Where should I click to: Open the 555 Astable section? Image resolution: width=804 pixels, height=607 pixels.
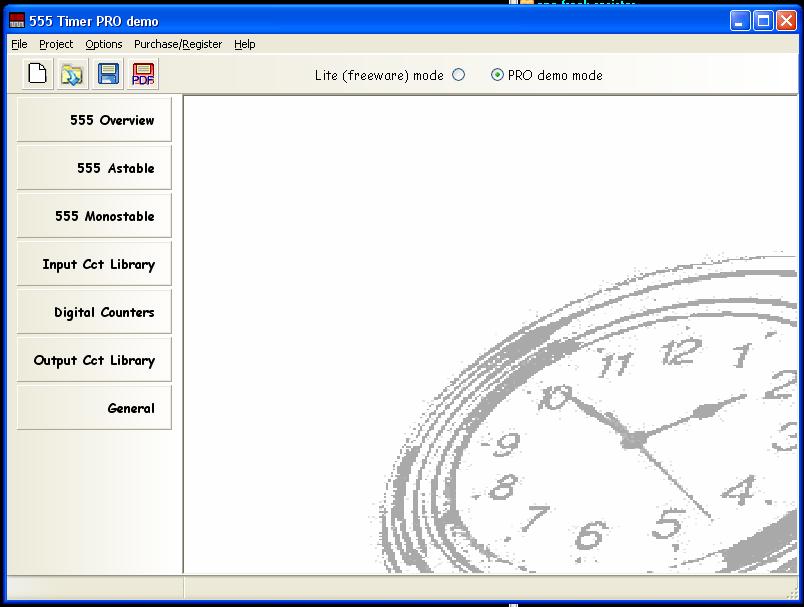pos(94,168)
